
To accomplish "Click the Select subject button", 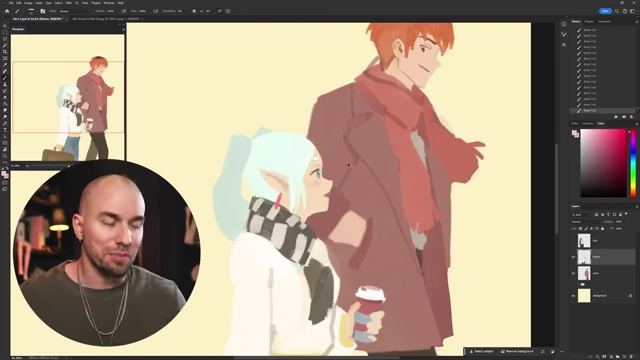I will click(x=481, y=351).
